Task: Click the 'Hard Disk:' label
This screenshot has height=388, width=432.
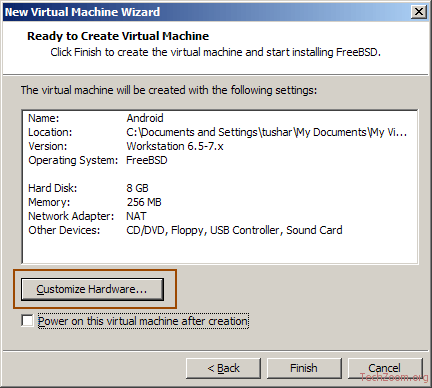Action: pyautogui.click(x=53, y=188)
